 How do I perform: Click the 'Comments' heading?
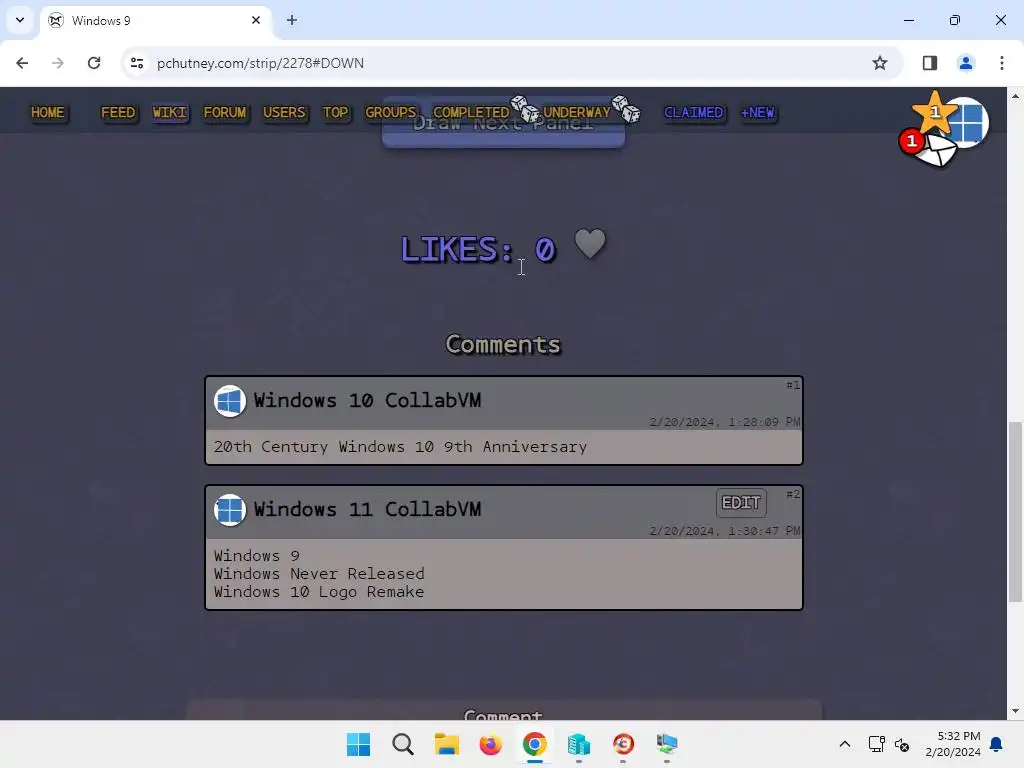click(503, 344)
